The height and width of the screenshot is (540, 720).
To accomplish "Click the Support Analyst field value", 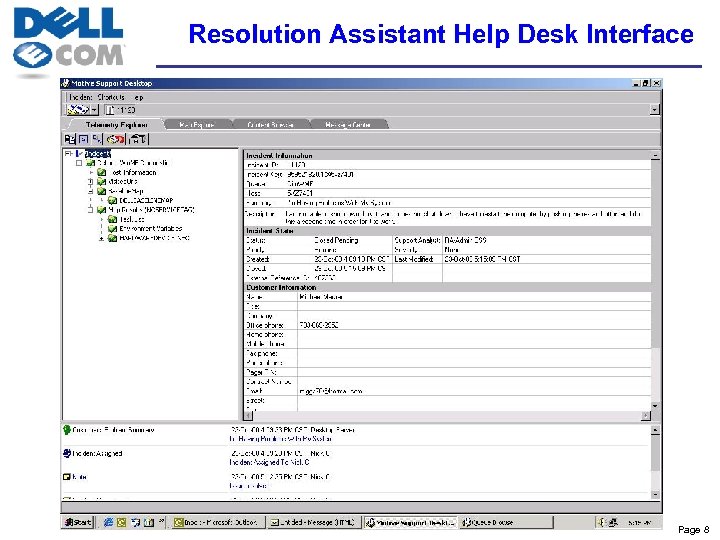I will pos(465,240).
